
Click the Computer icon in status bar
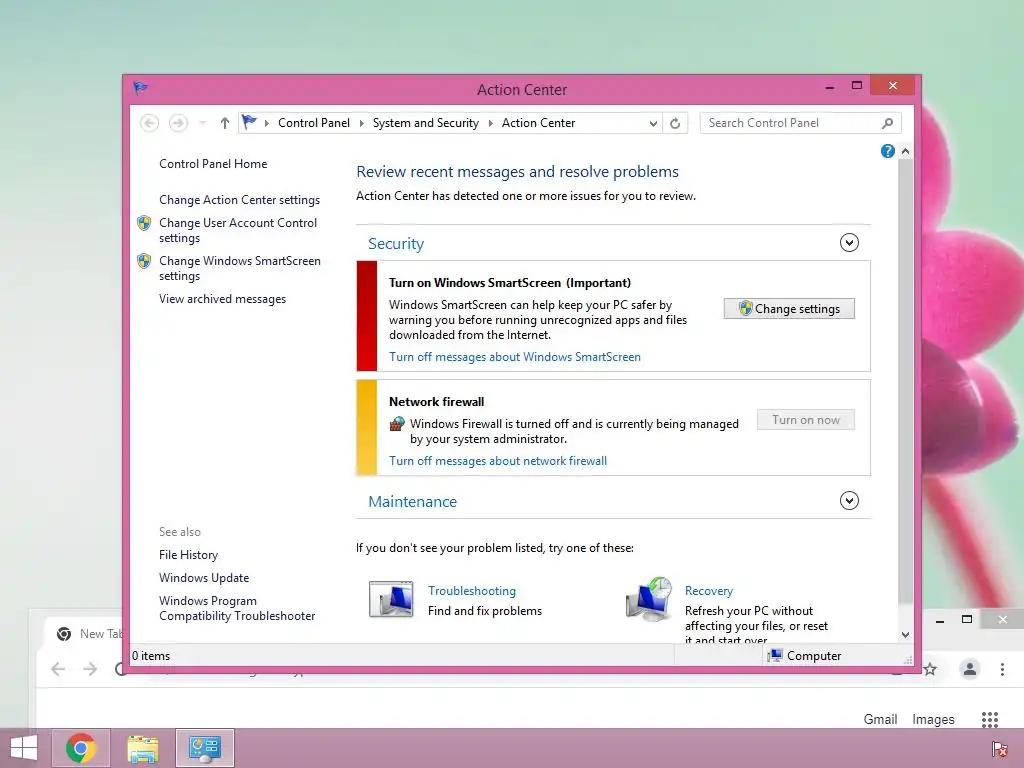pyautogui.click(x=775, y=656)
